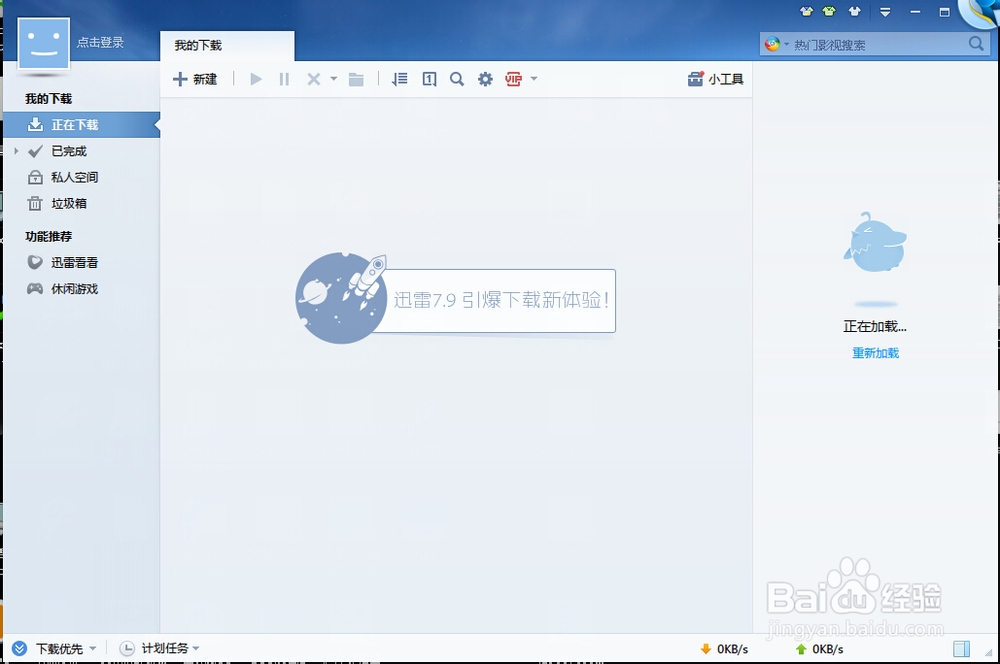The width and height of the screenshot is (1000, 664).
Task: Click the 新建 new task button
Action: (x=195, y=79)
